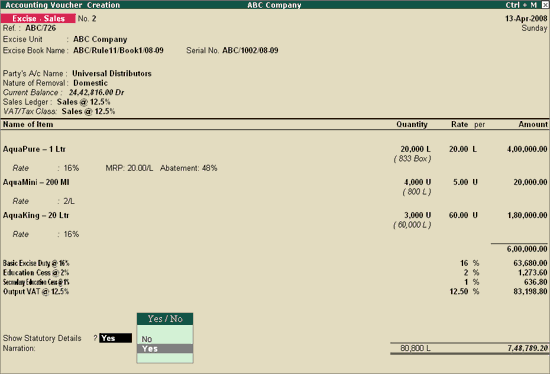
Task: Click the Sales Ledger Sales @ 12.5% field
Action: pos(83,102)
